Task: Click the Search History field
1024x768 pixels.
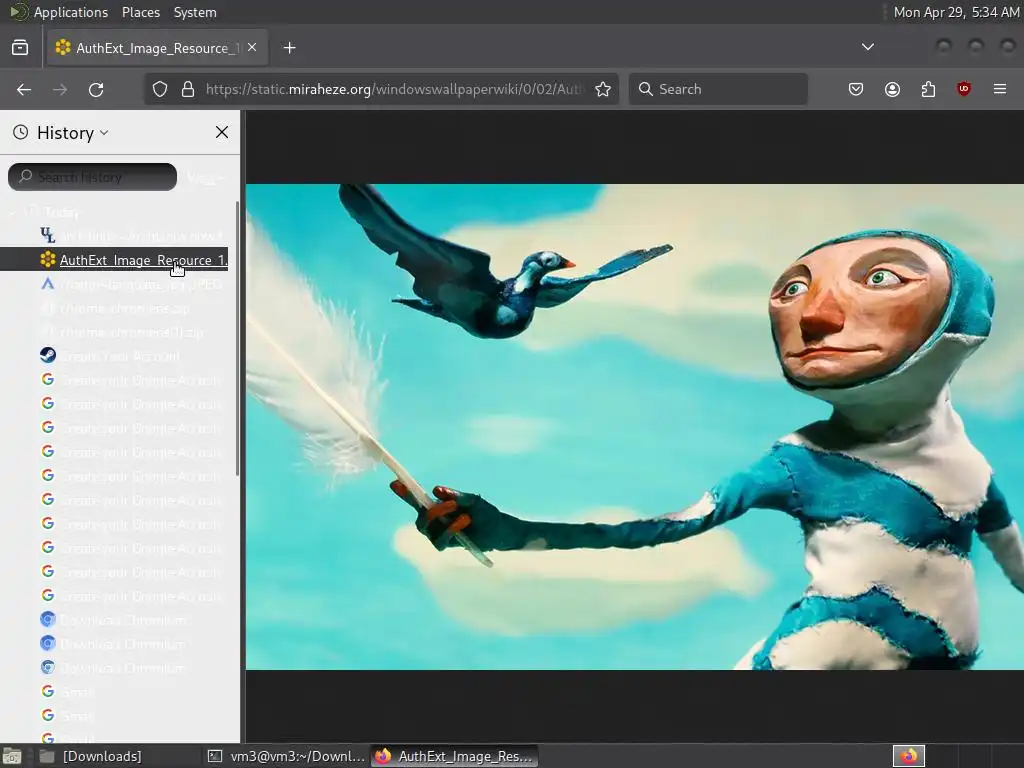Action: pyautogui.click(x=92, y=177)
